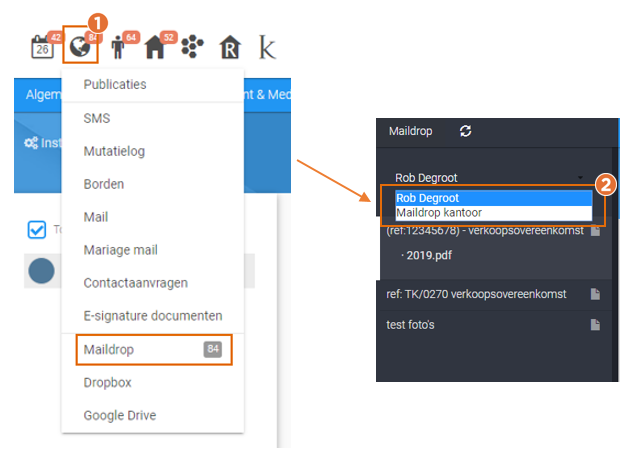This screenshot has height=457, width=633.
Task: Open E-signature documenten menu entry
Action: 153,316
